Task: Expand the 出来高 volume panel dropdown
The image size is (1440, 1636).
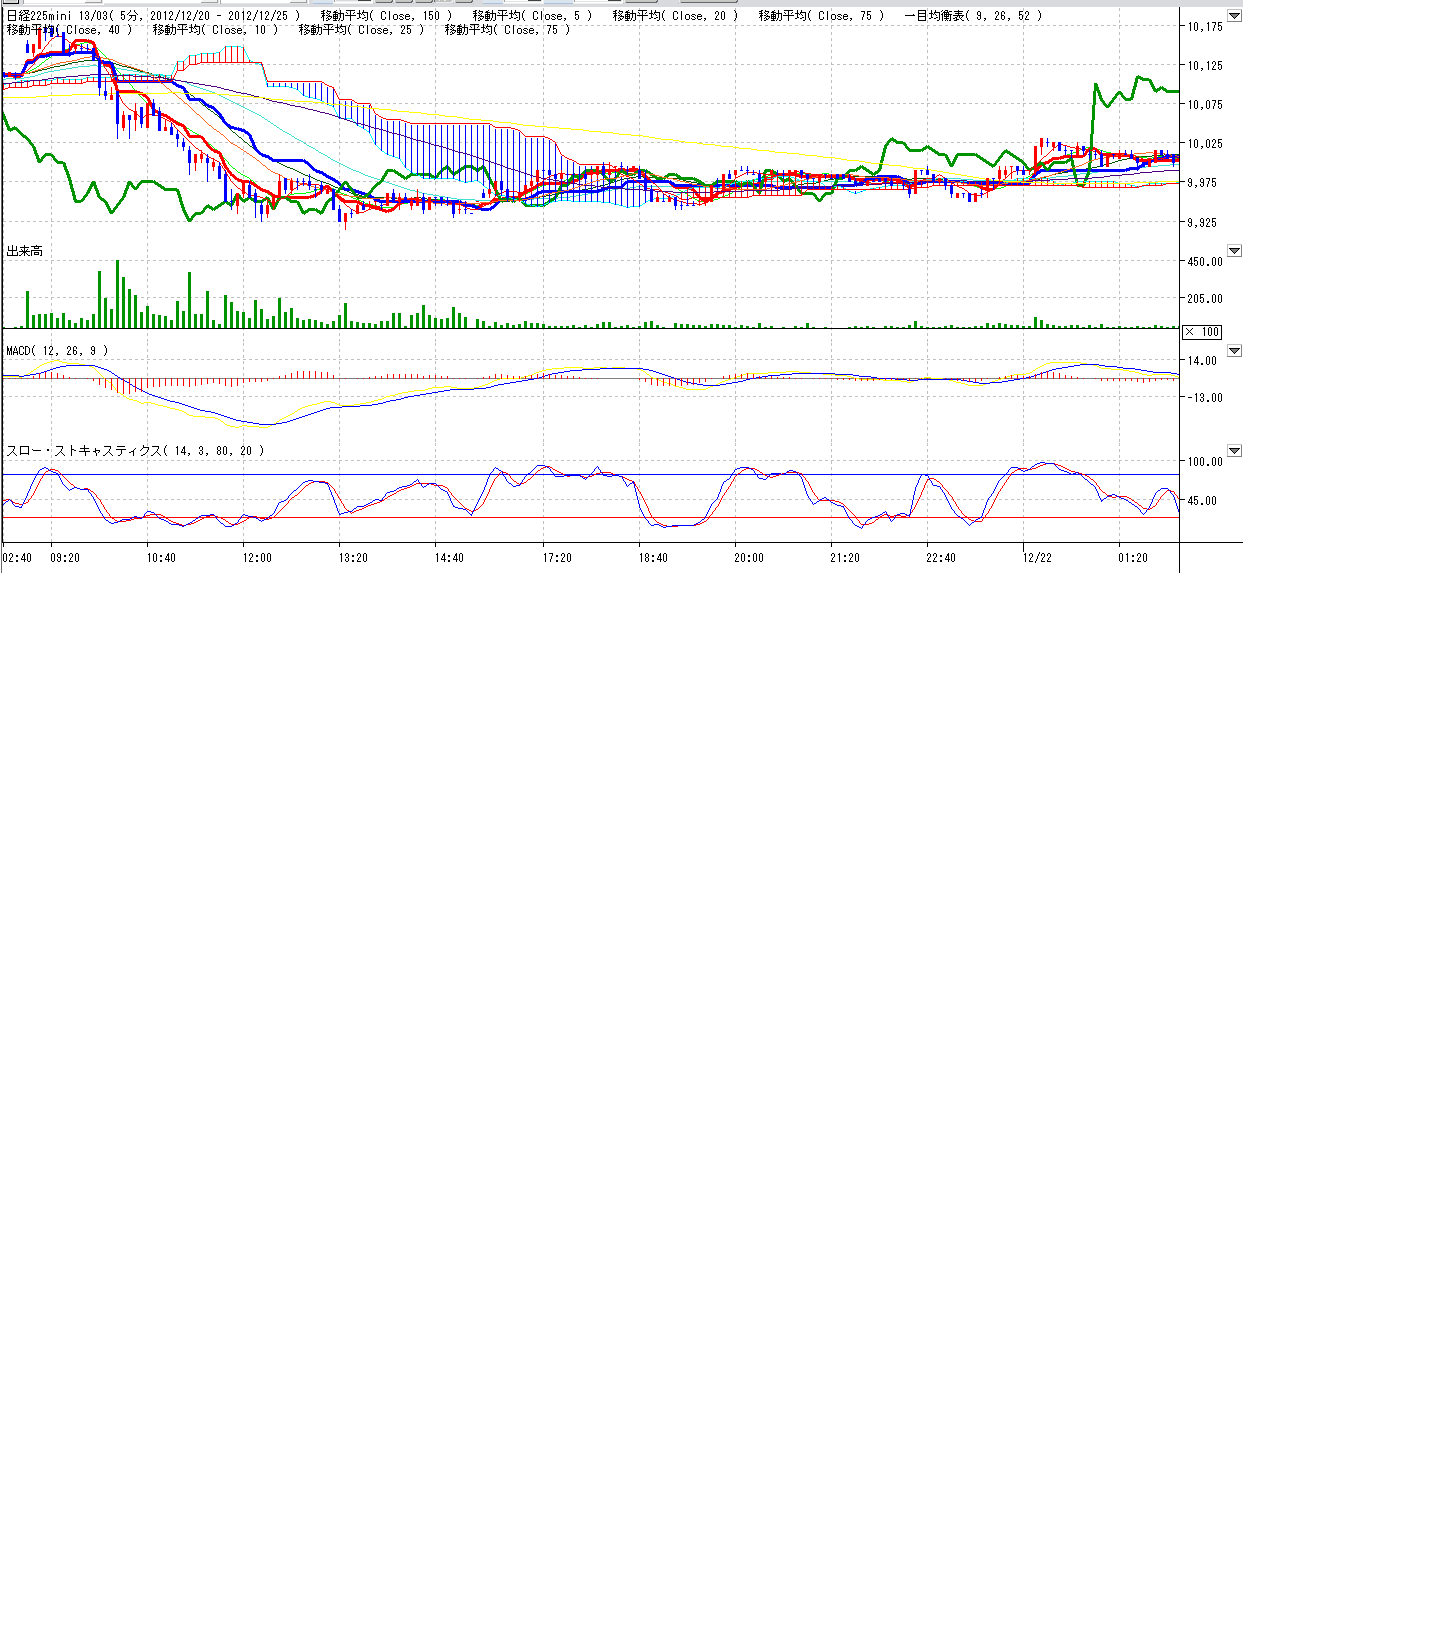Action: tap(1234, 251)
